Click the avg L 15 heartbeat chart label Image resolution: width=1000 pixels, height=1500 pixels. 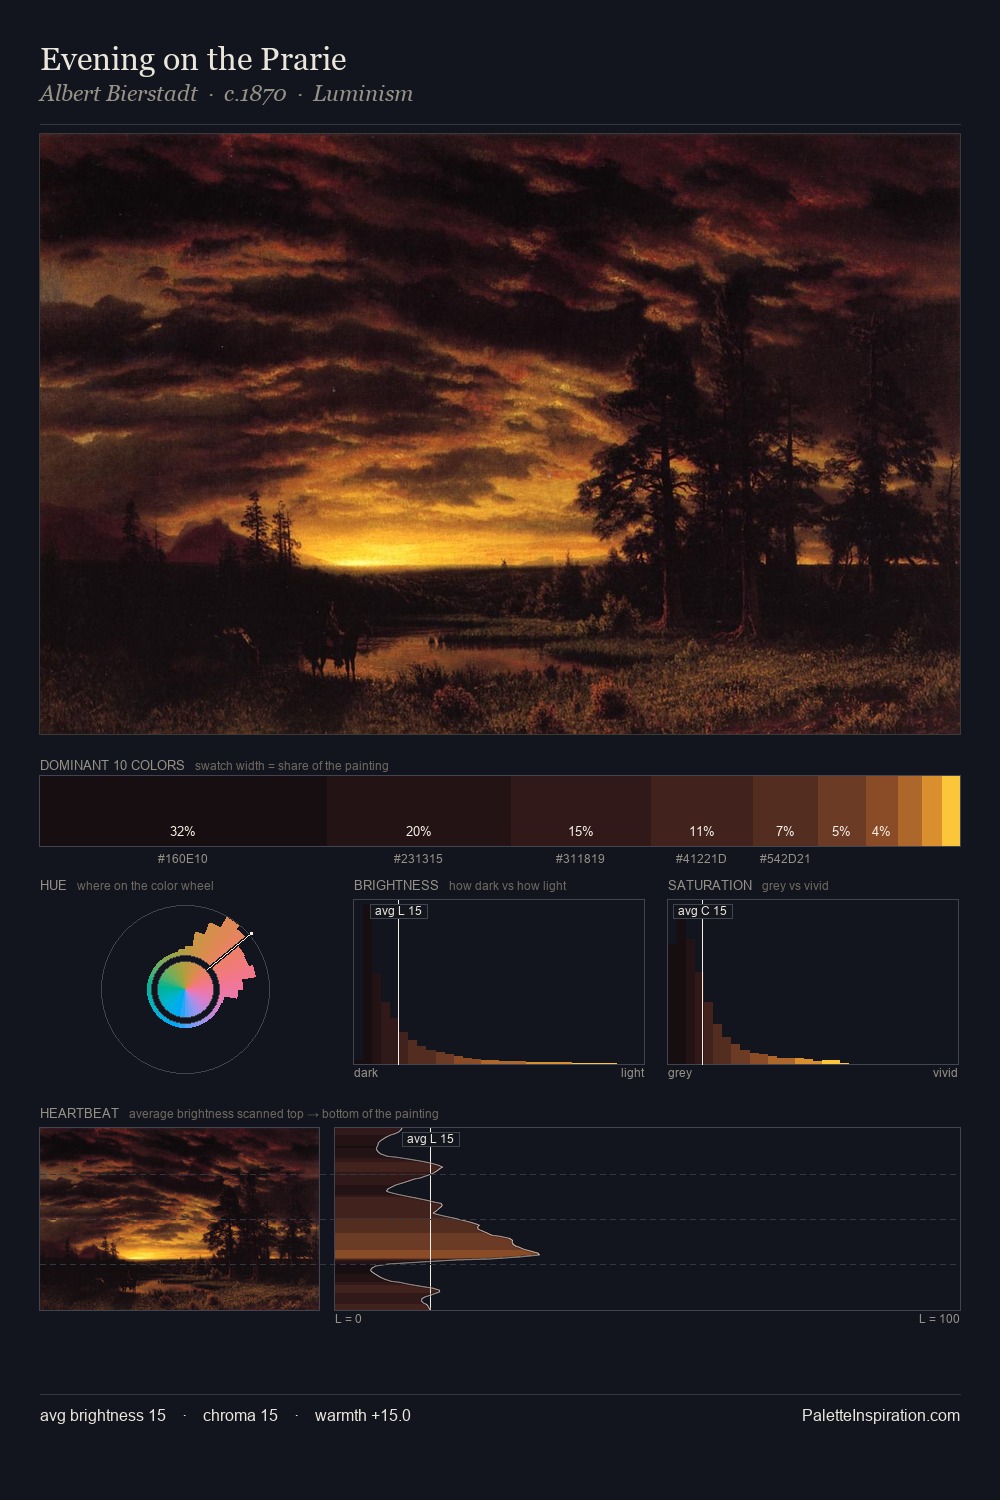pos(430,1139)
